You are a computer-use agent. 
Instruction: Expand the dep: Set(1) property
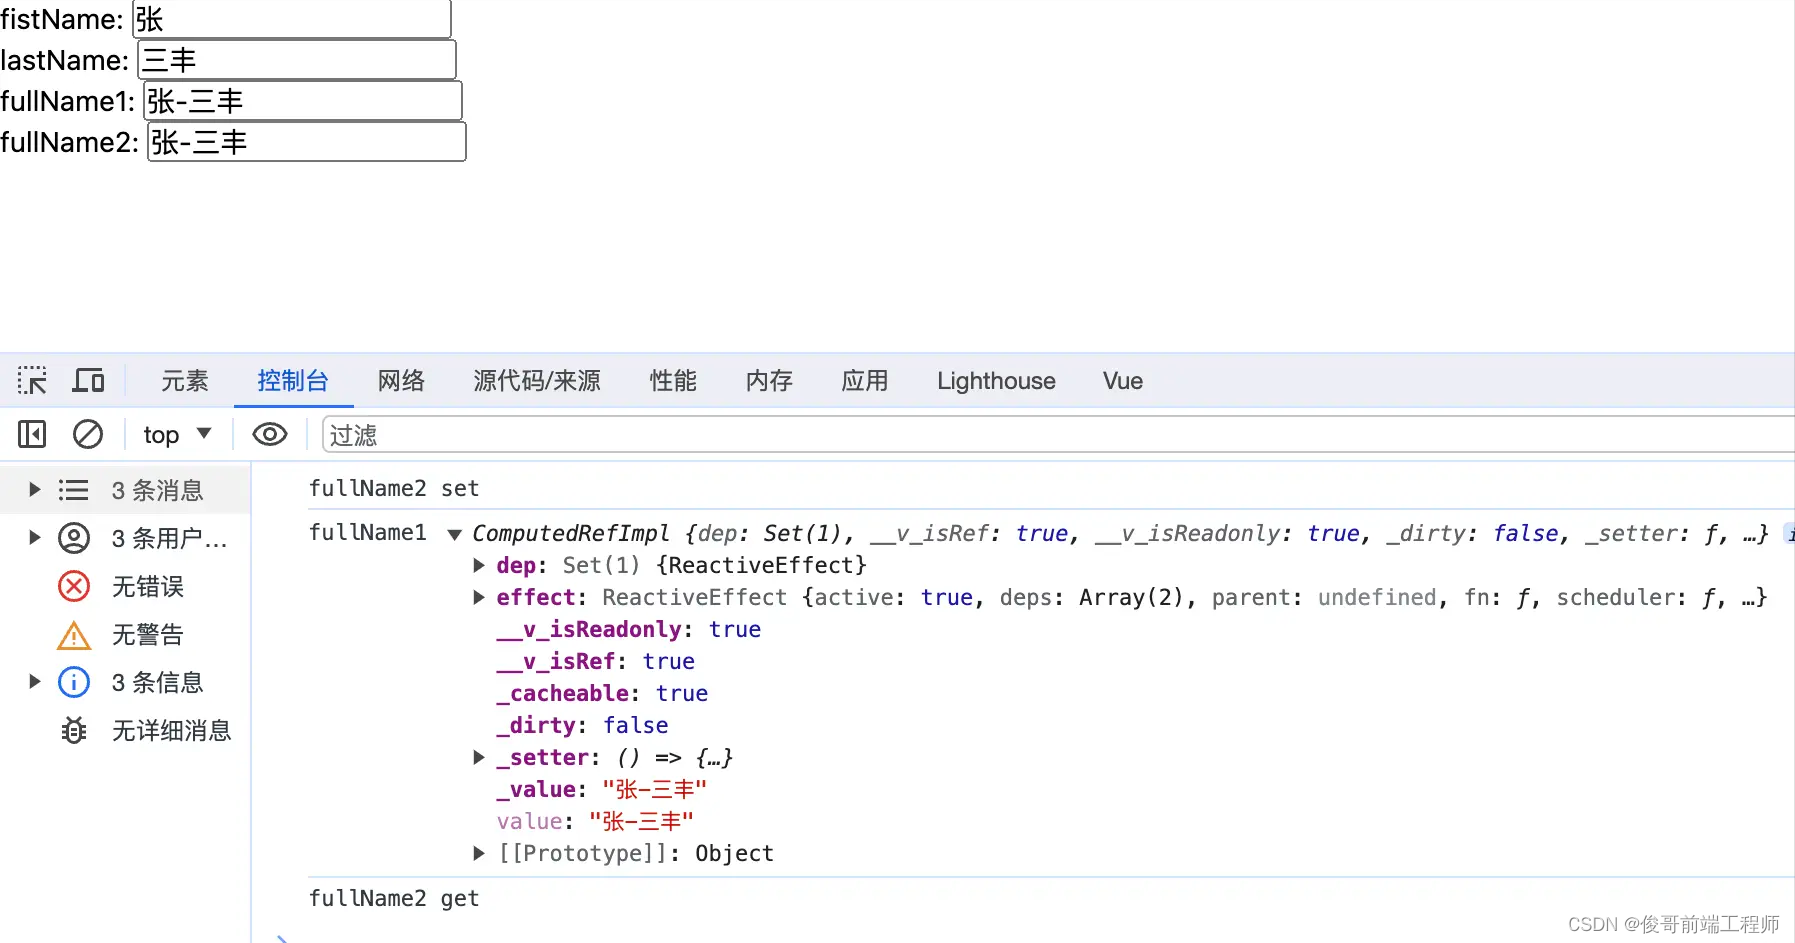479,565
